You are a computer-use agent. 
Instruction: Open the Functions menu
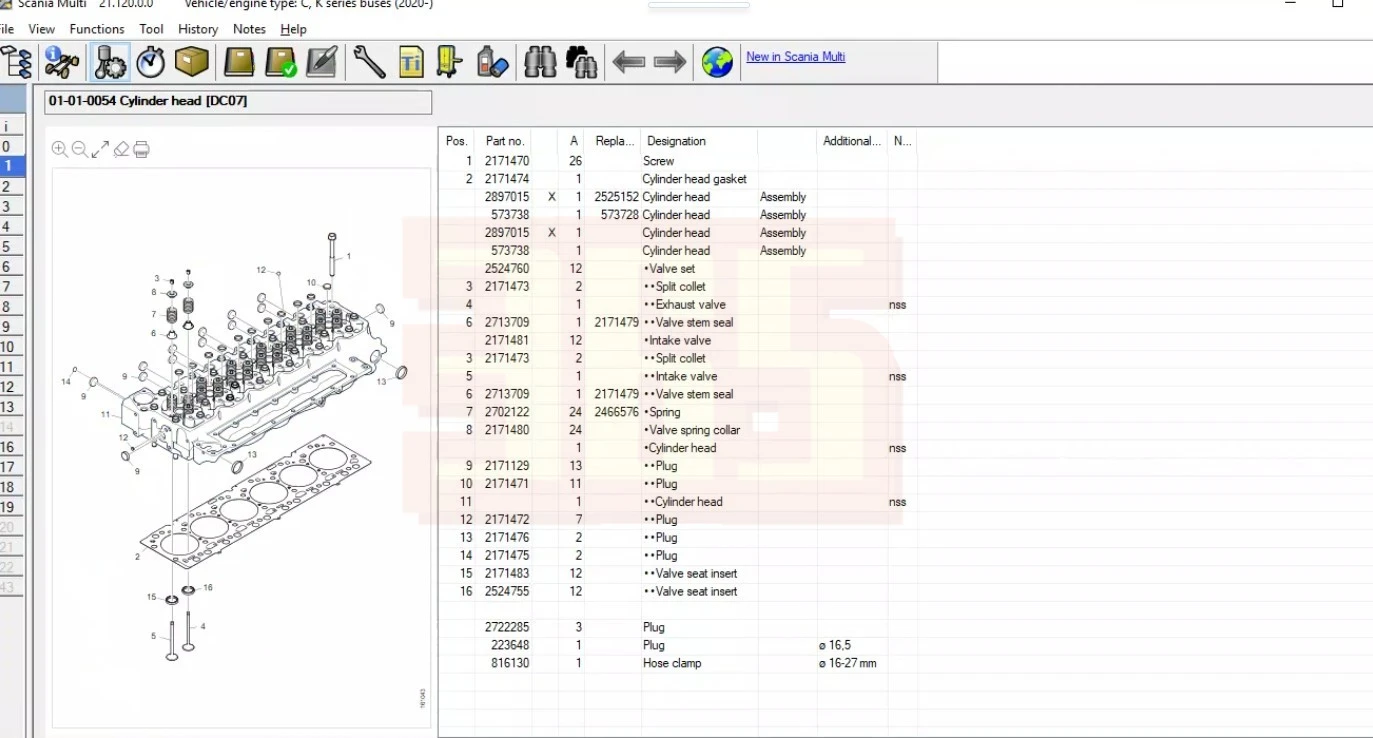[x=97, y=29]
